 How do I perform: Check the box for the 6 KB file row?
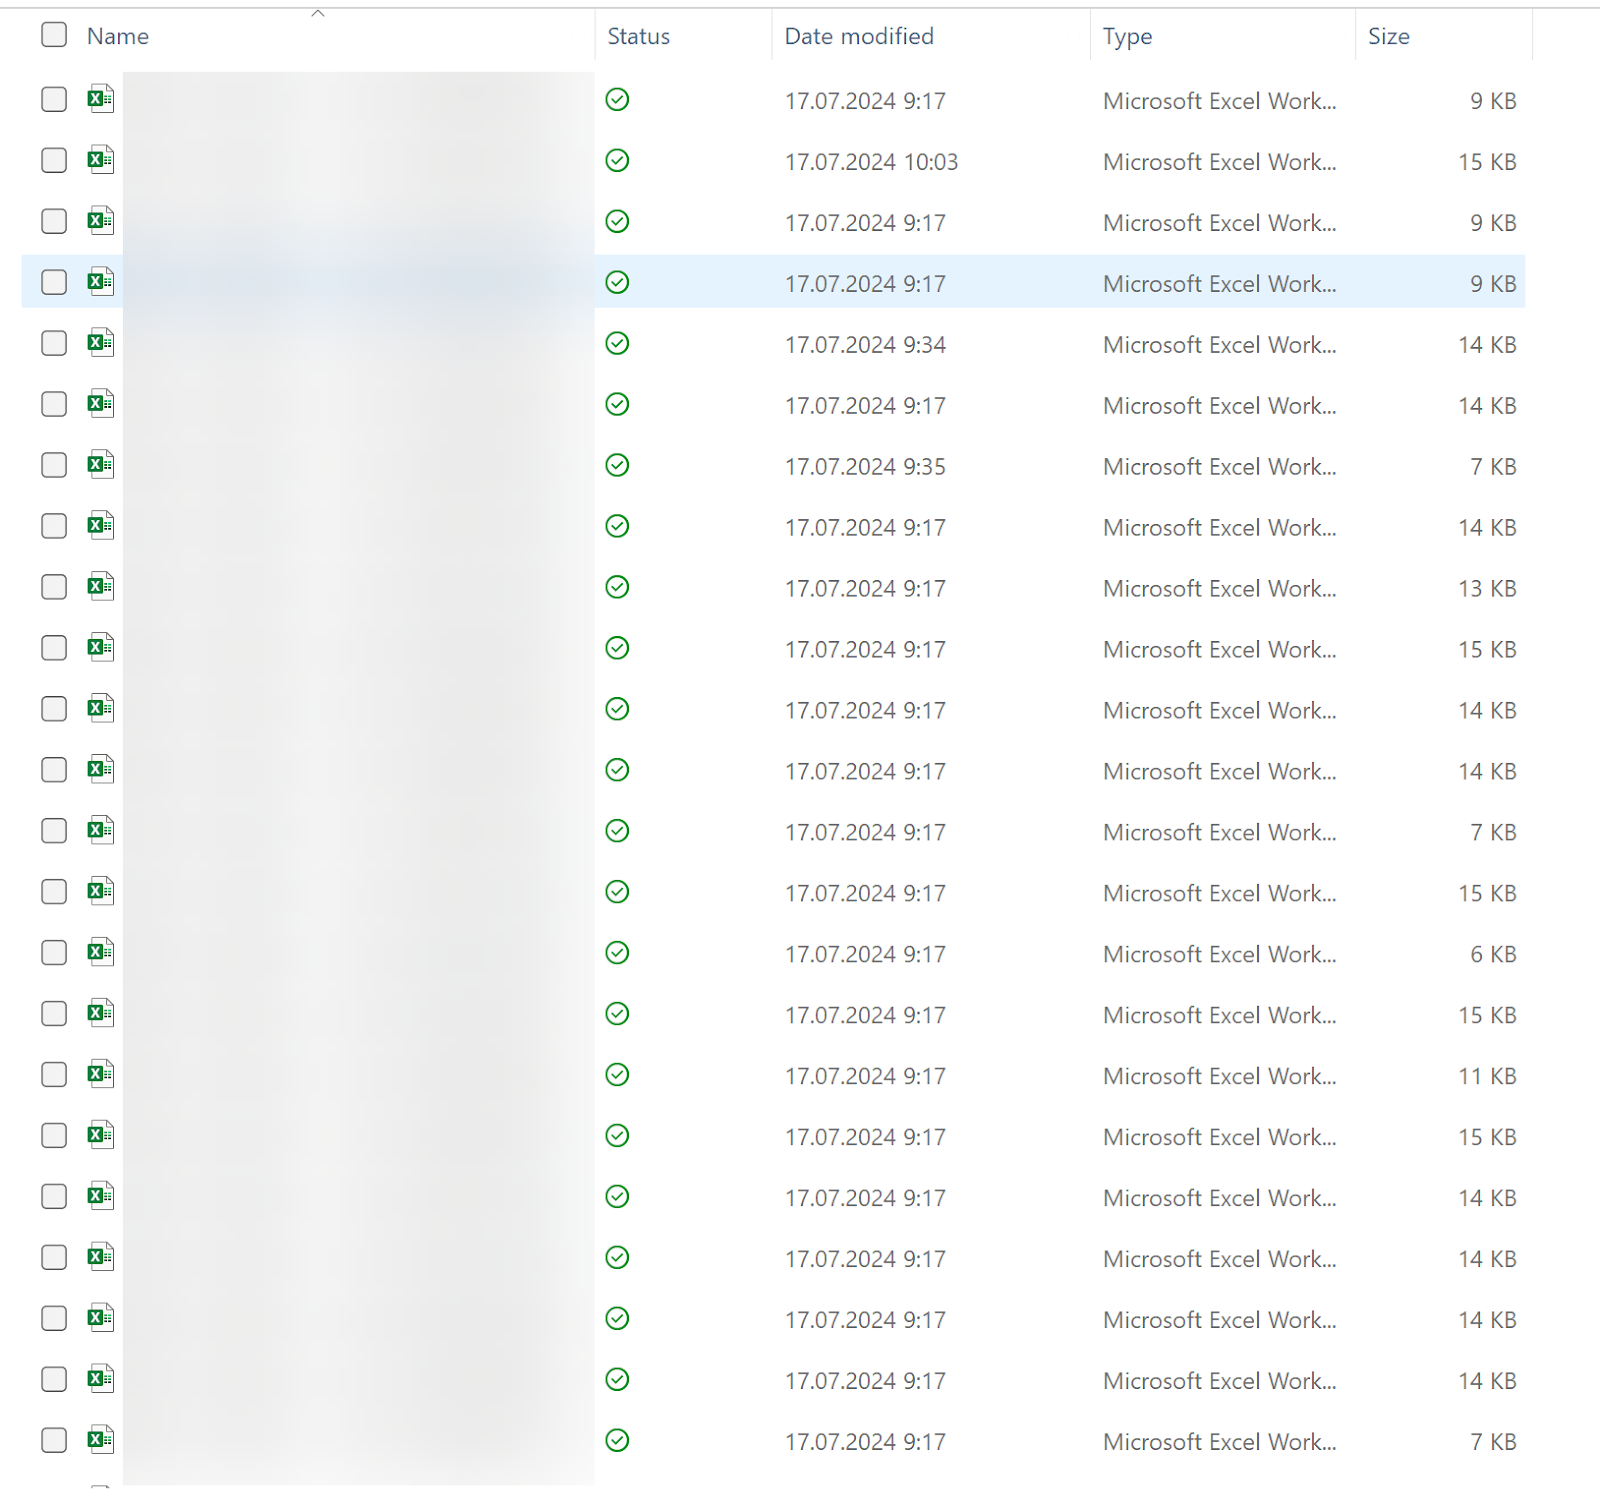[54, 953]
